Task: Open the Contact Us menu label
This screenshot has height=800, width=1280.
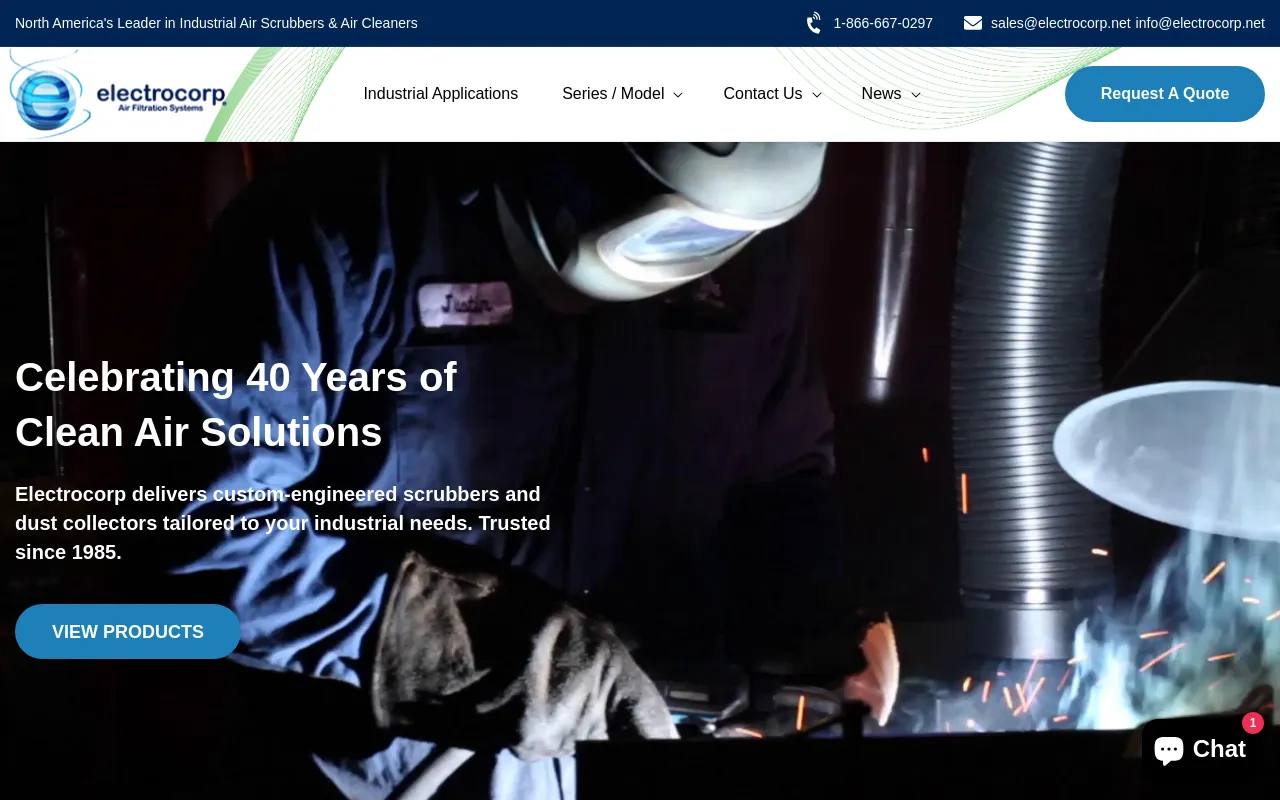Action: click(762, 94)
